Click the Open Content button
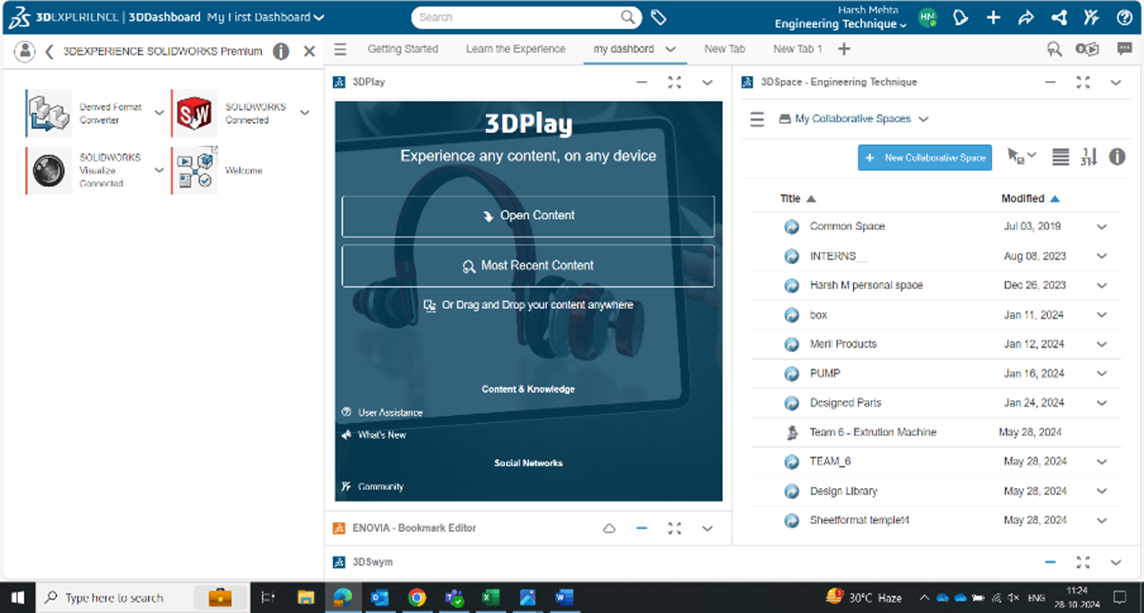Image resolution: width=1144 pixels, height=613 pixels. click(x=528, y=215)
